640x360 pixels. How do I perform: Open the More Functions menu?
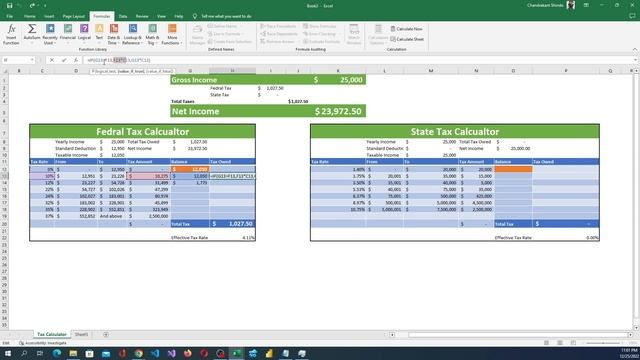[x=172, y=34]
